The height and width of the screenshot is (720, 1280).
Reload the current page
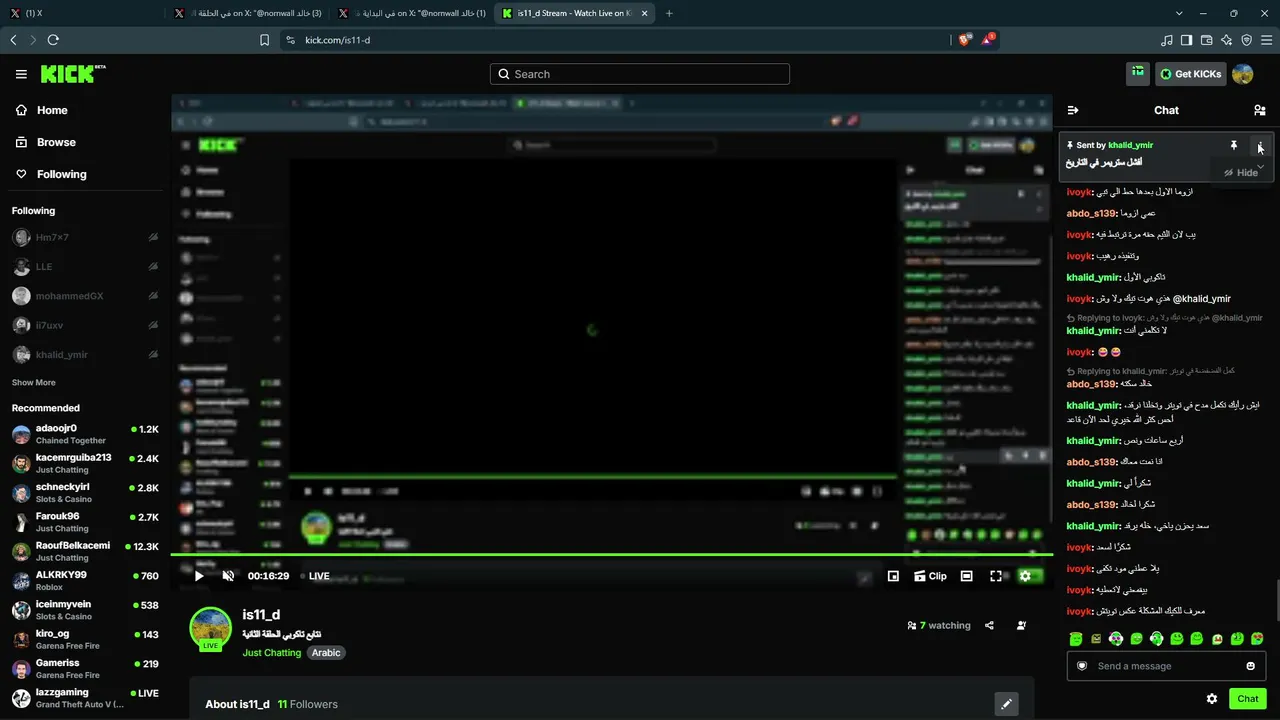point(53,40)
